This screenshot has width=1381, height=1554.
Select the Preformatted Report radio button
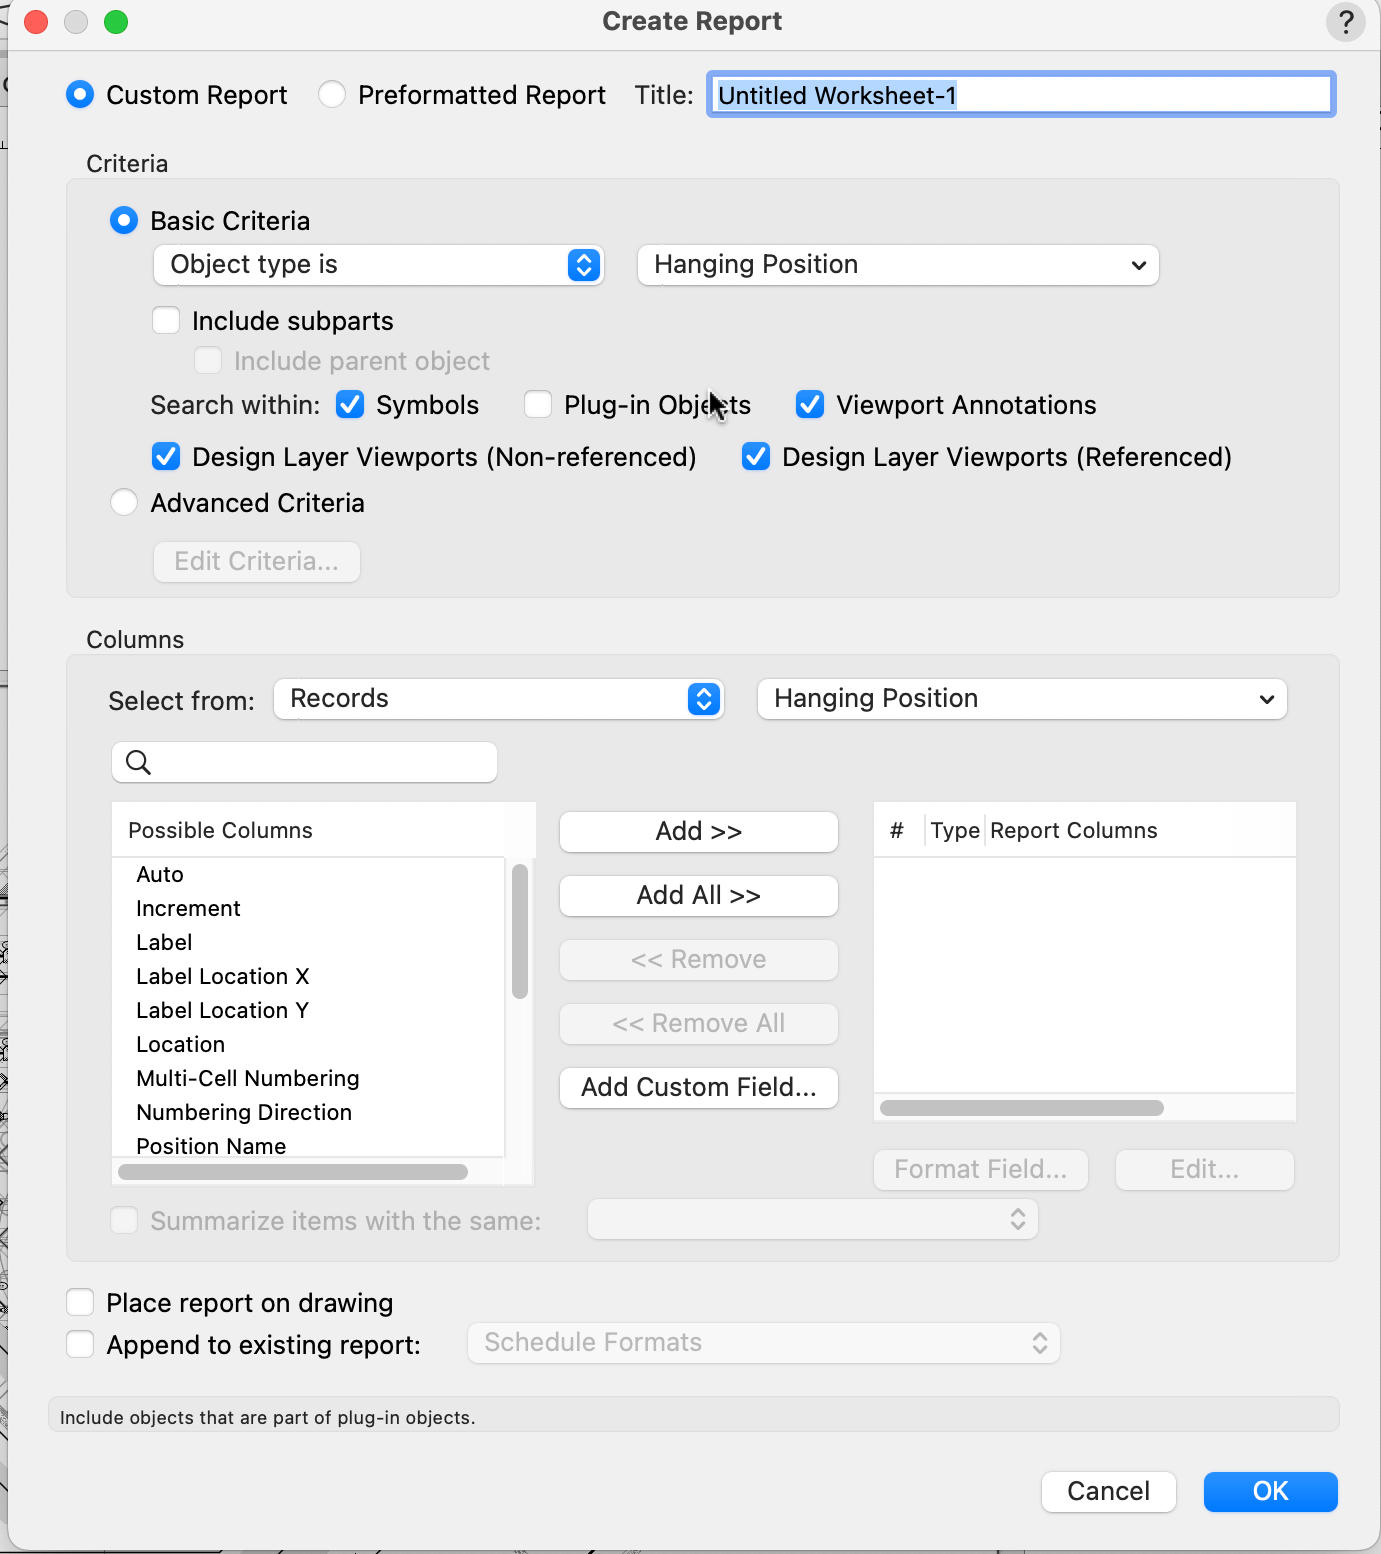tap(332, 95)
